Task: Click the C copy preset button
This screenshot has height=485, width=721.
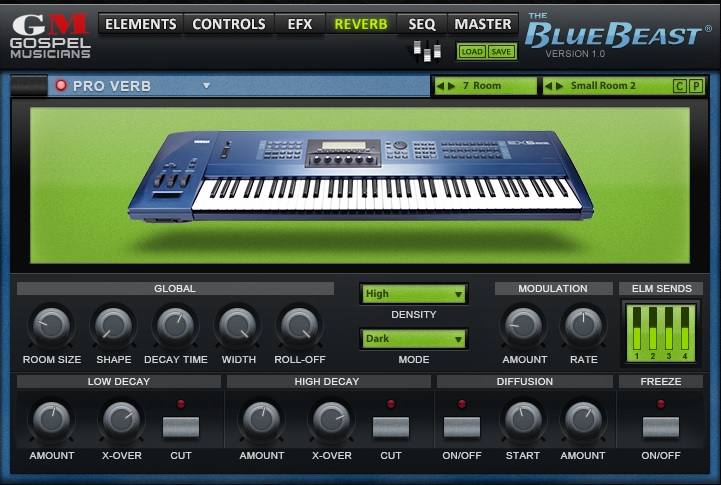Action: click(679, 86)
